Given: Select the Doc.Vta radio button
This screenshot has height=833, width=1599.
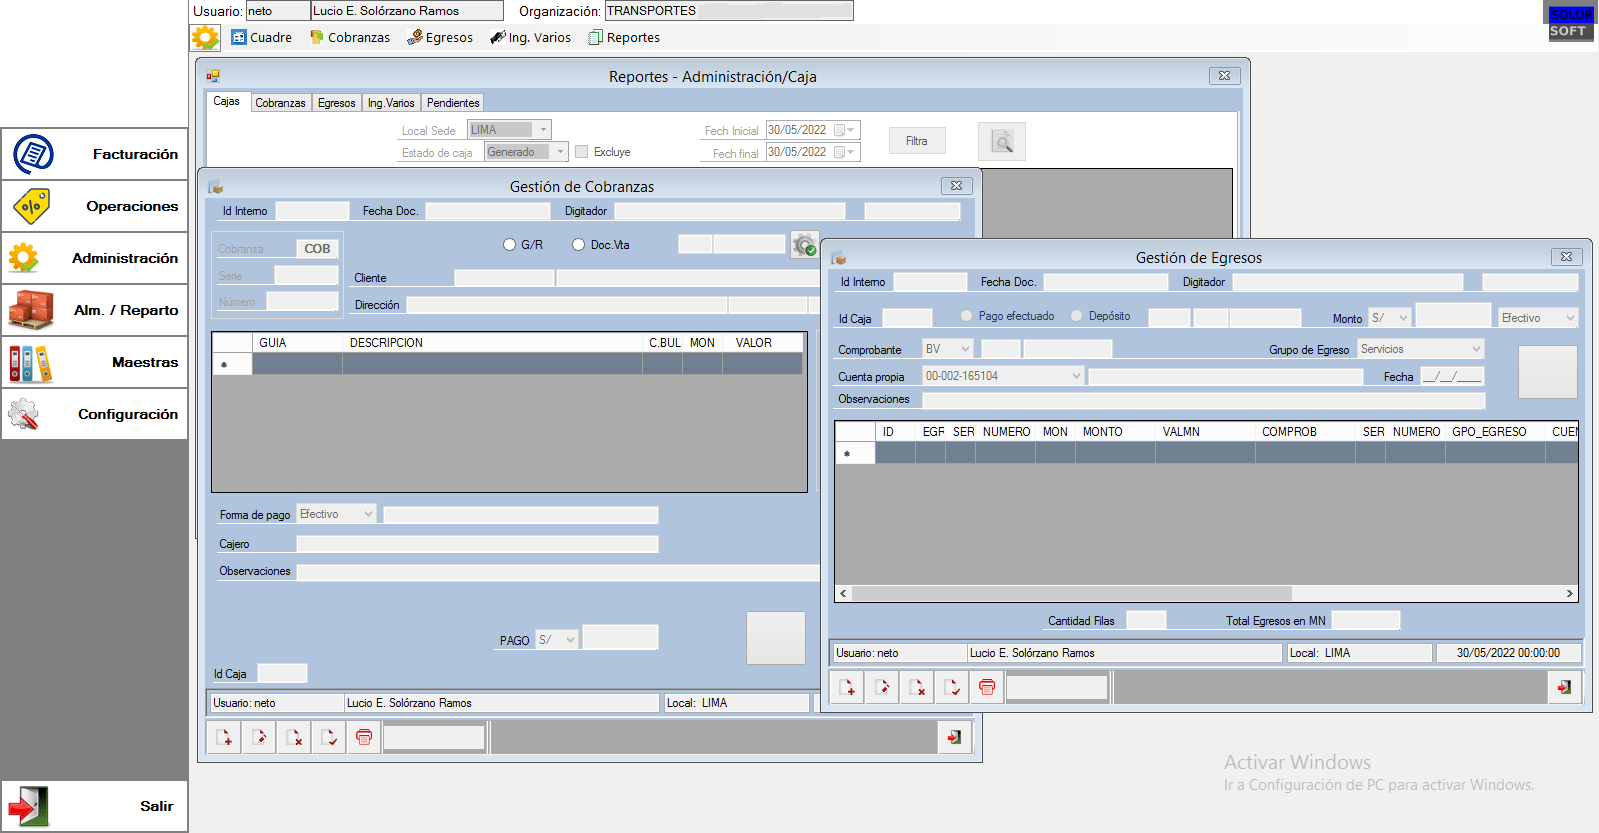Looking at the screenshot, I should click(x=579, y=245).
